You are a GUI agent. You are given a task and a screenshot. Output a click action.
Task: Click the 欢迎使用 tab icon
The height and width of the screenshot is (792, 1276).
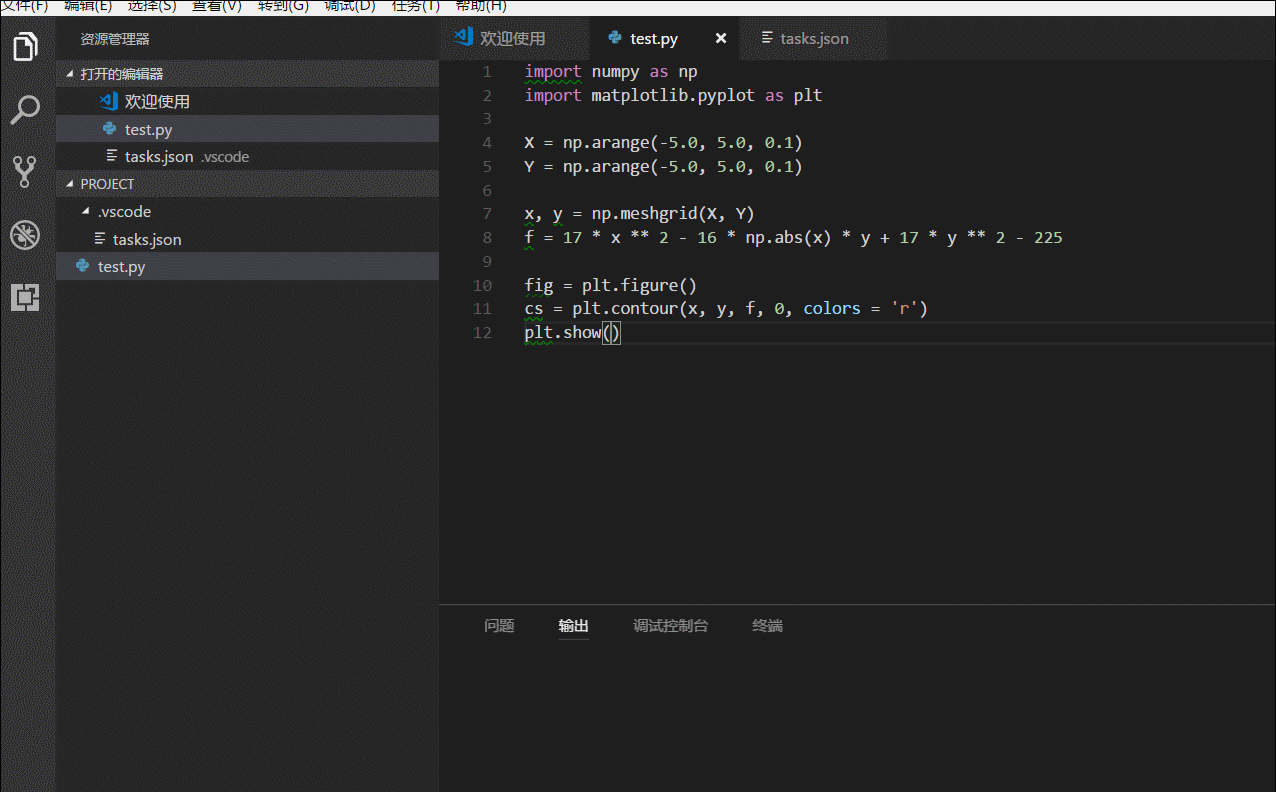click(x=464, y=38)
